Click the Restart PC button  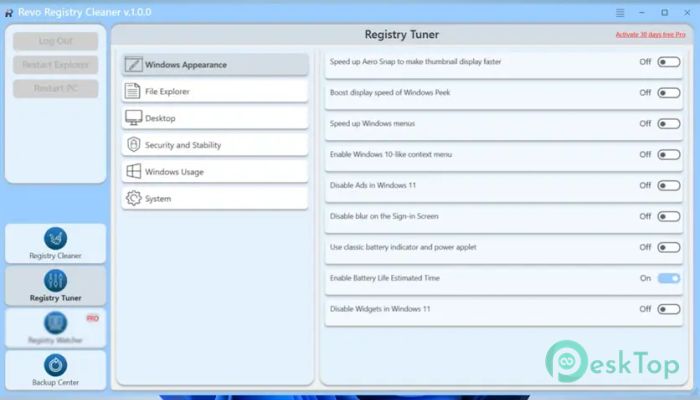pos(55,88)
